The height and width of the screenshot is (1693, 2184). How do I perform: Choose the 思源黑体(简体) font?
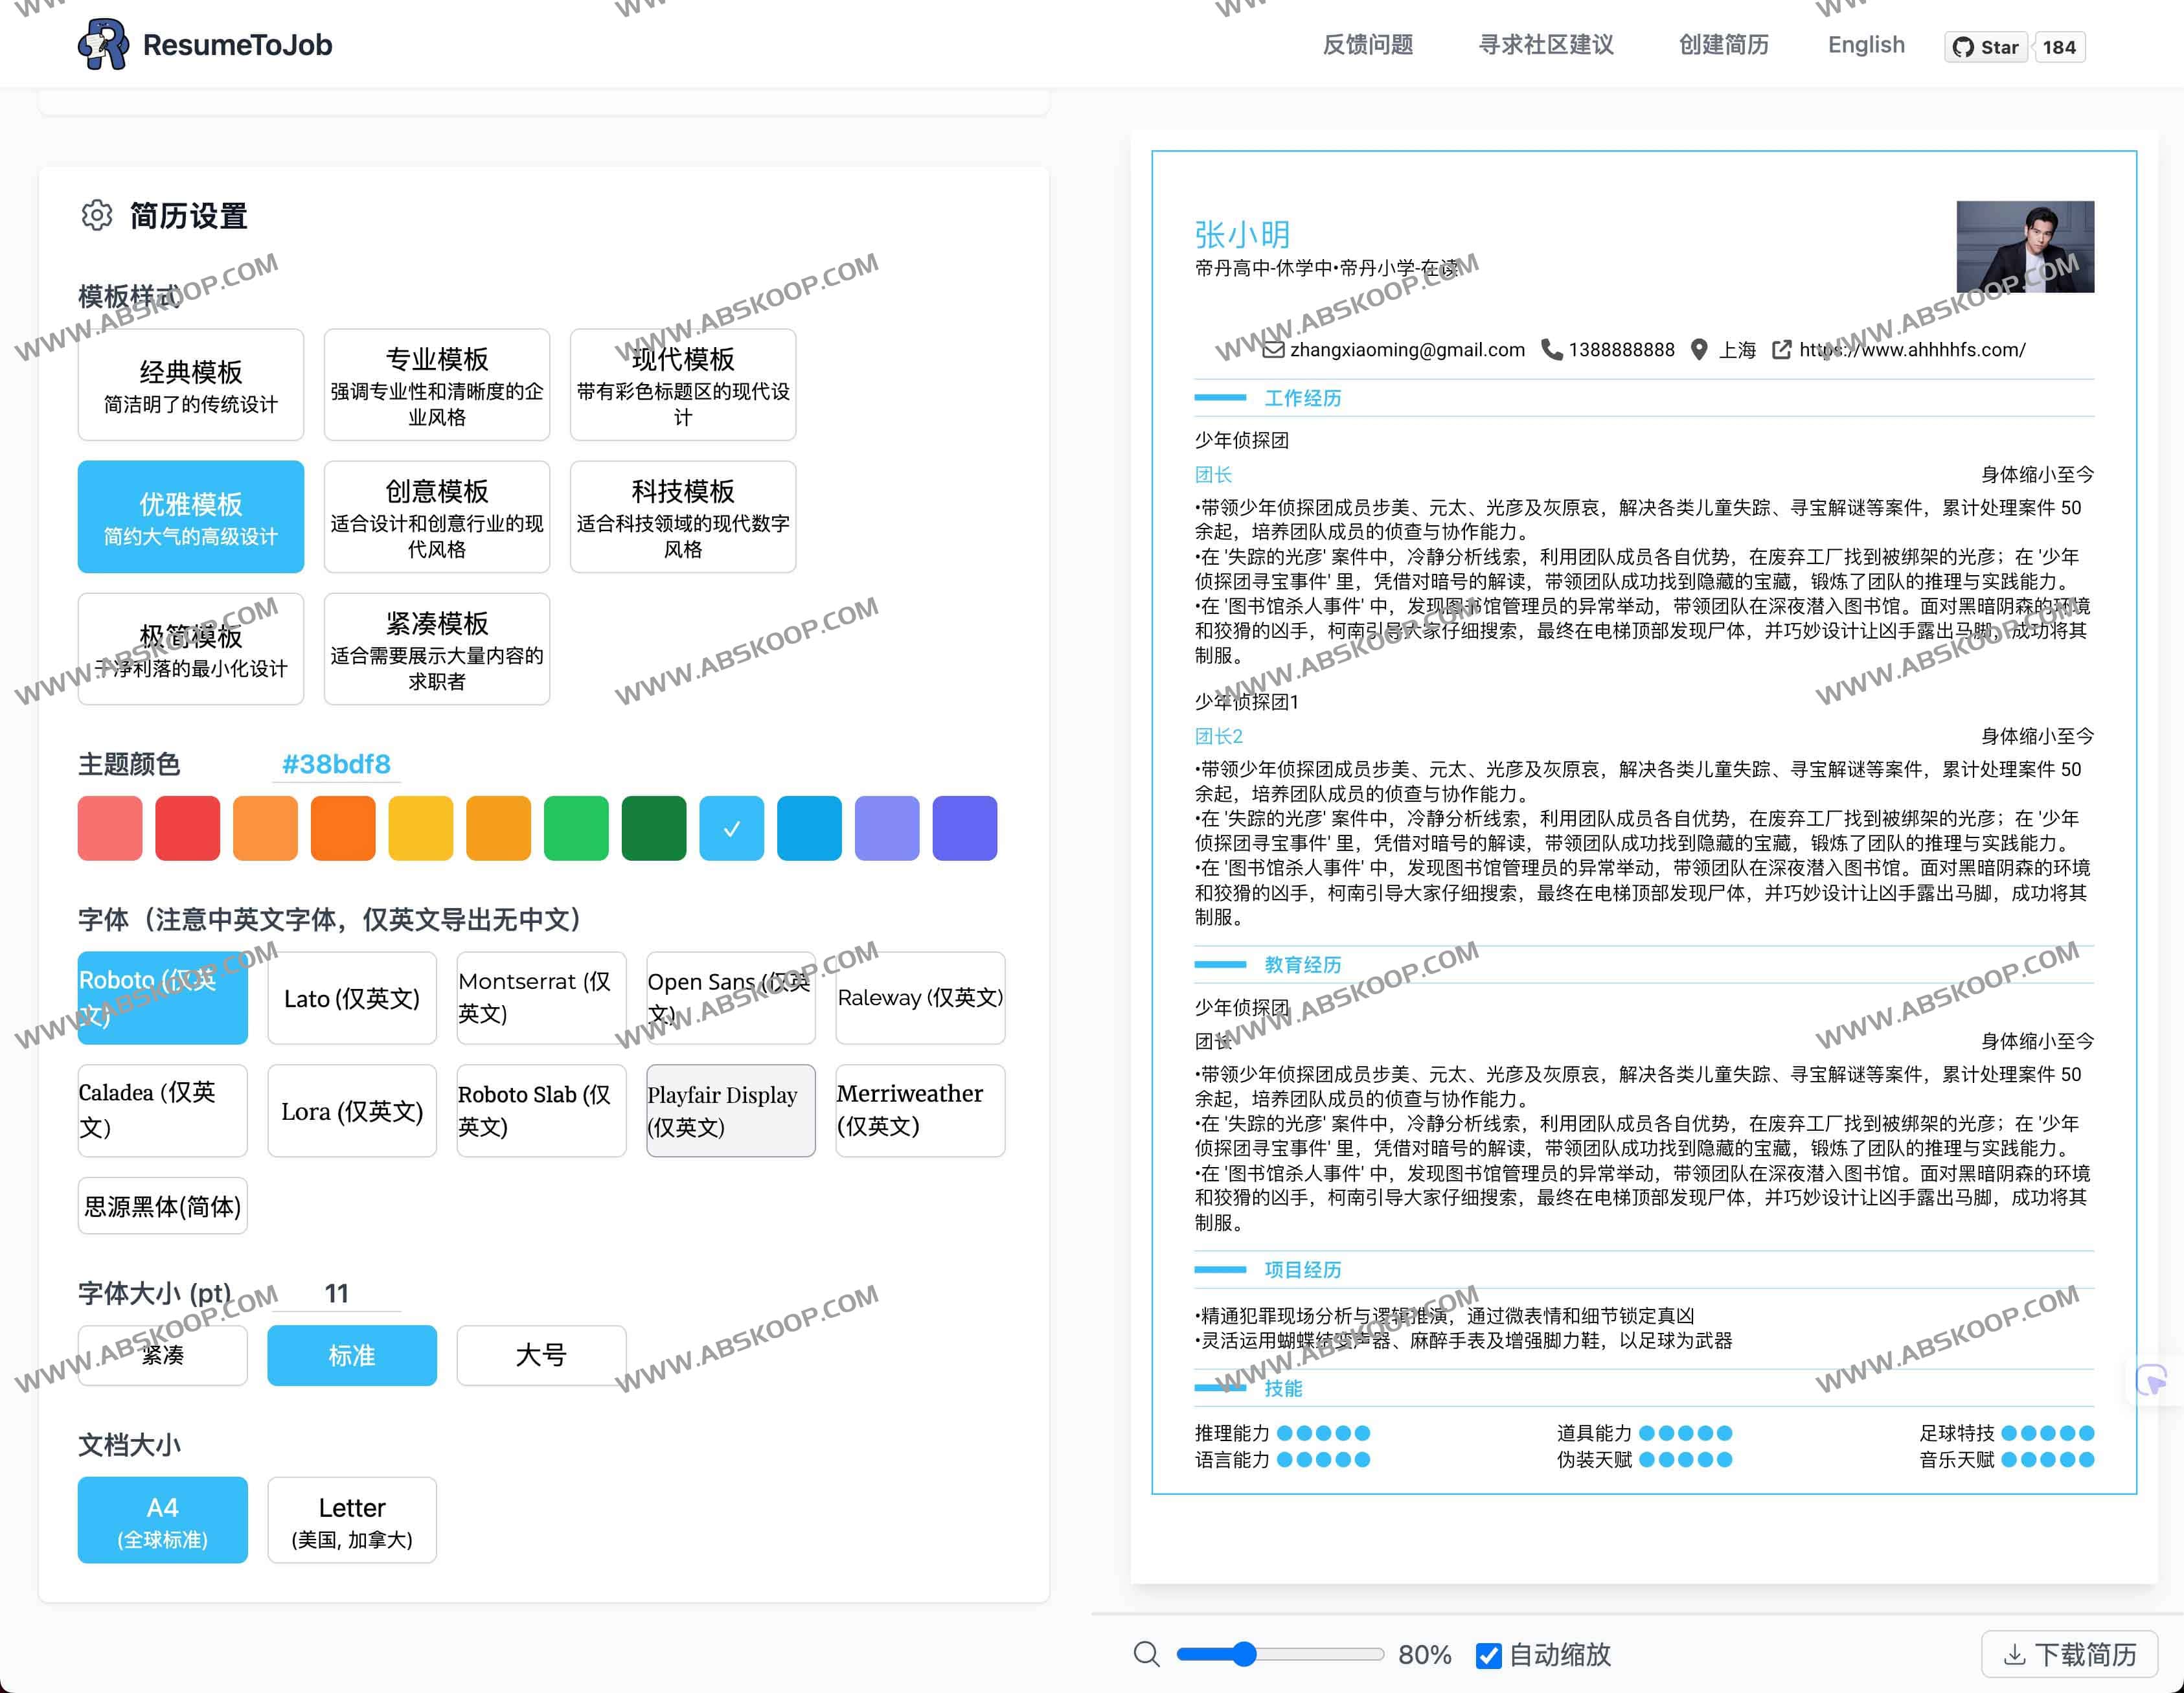(163, 1206)
